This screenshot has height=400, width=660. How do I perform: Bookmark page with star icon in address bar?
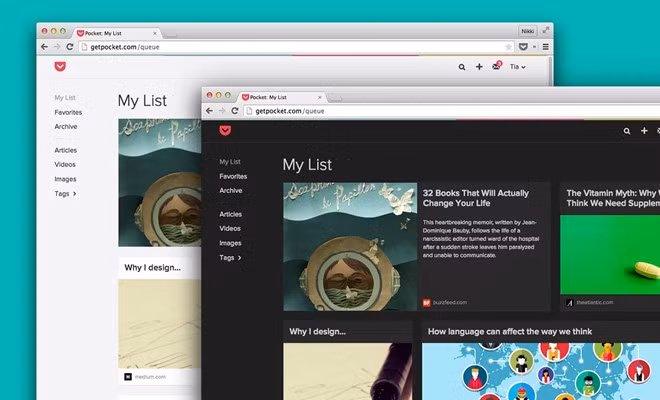click(508, 47)
